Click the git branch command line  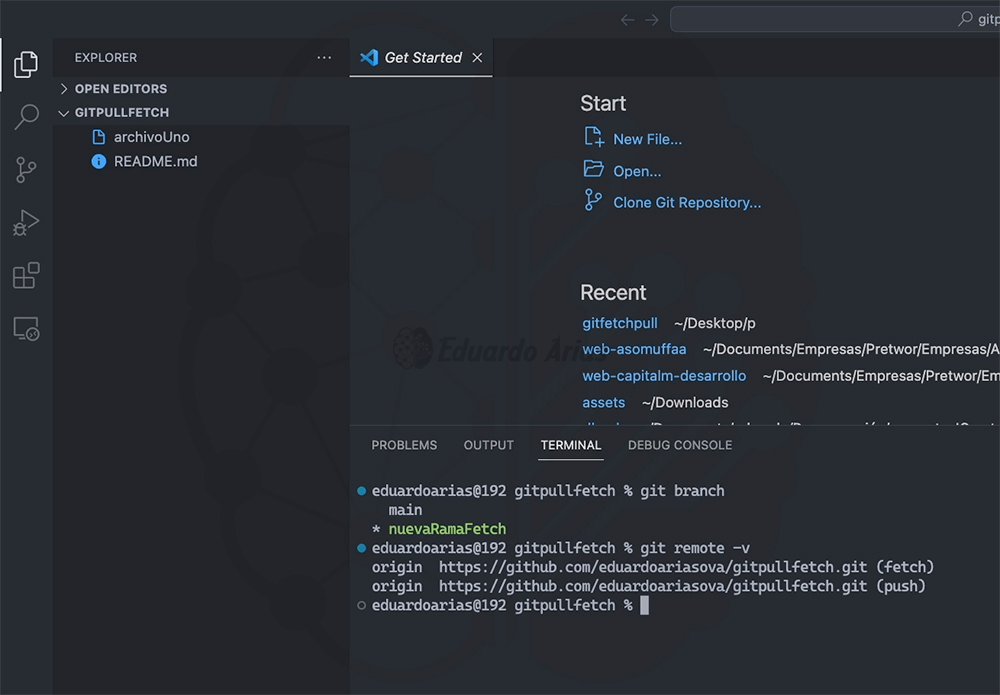point(548,491)
